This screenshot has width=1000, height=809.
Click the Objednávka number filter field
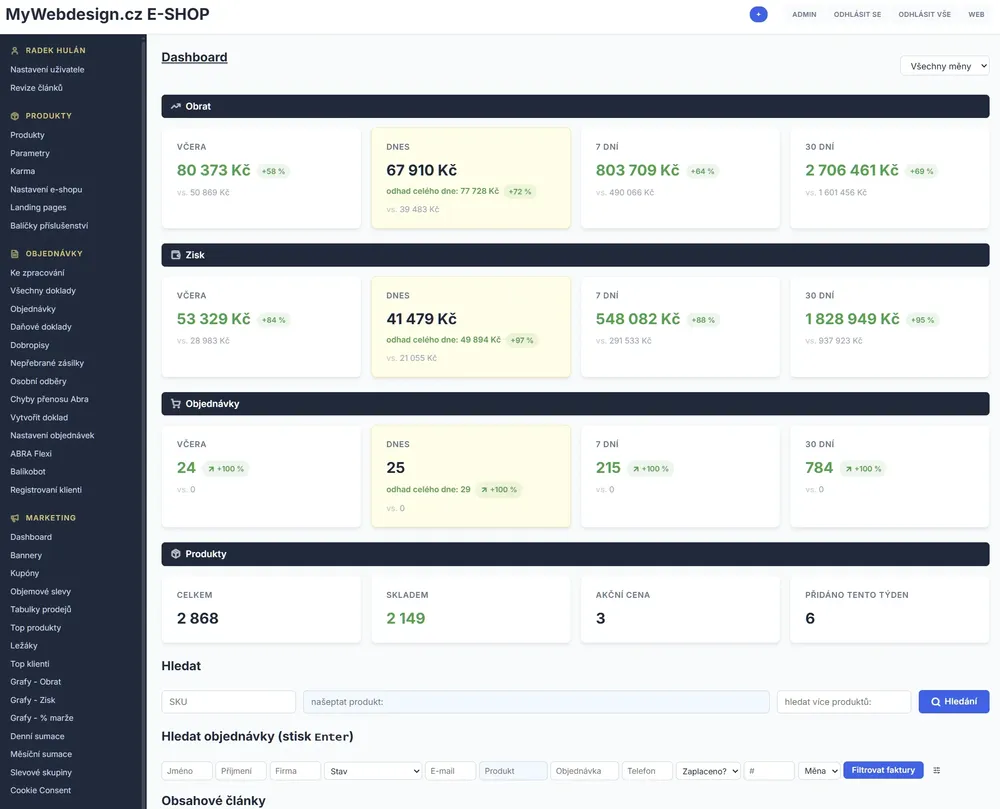click(x=584, y=771)
